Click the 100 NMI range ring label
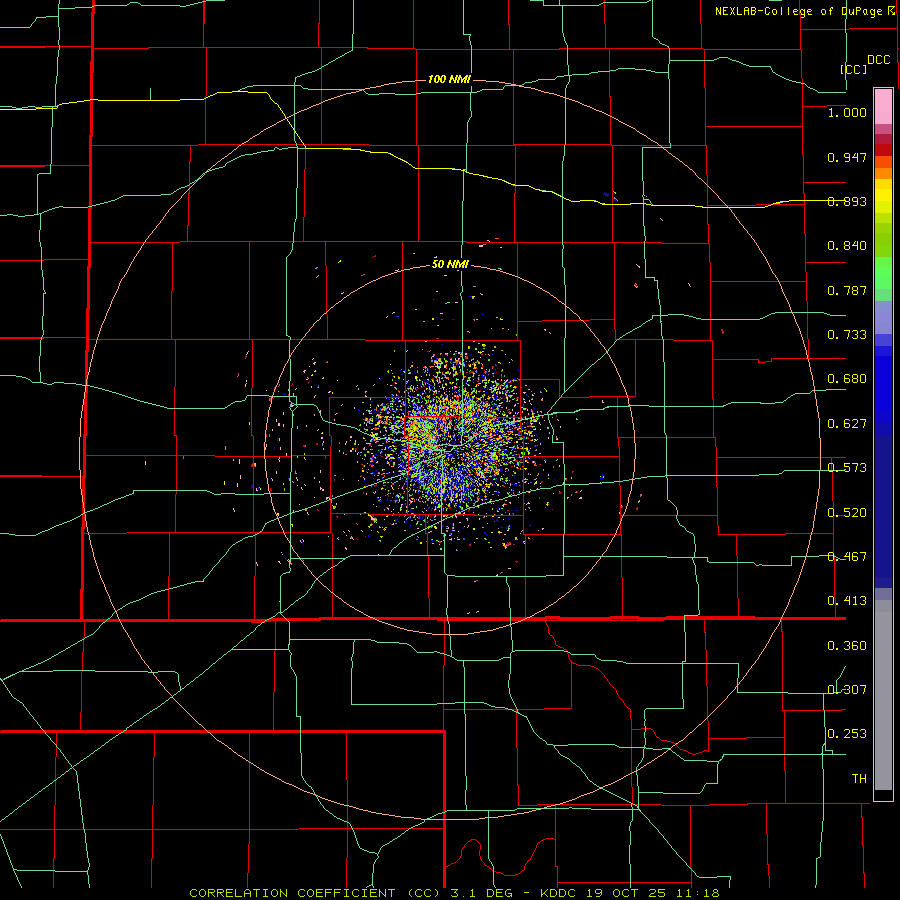The width and height of the screenshot is (900, 900). click(x=449, y=79)
